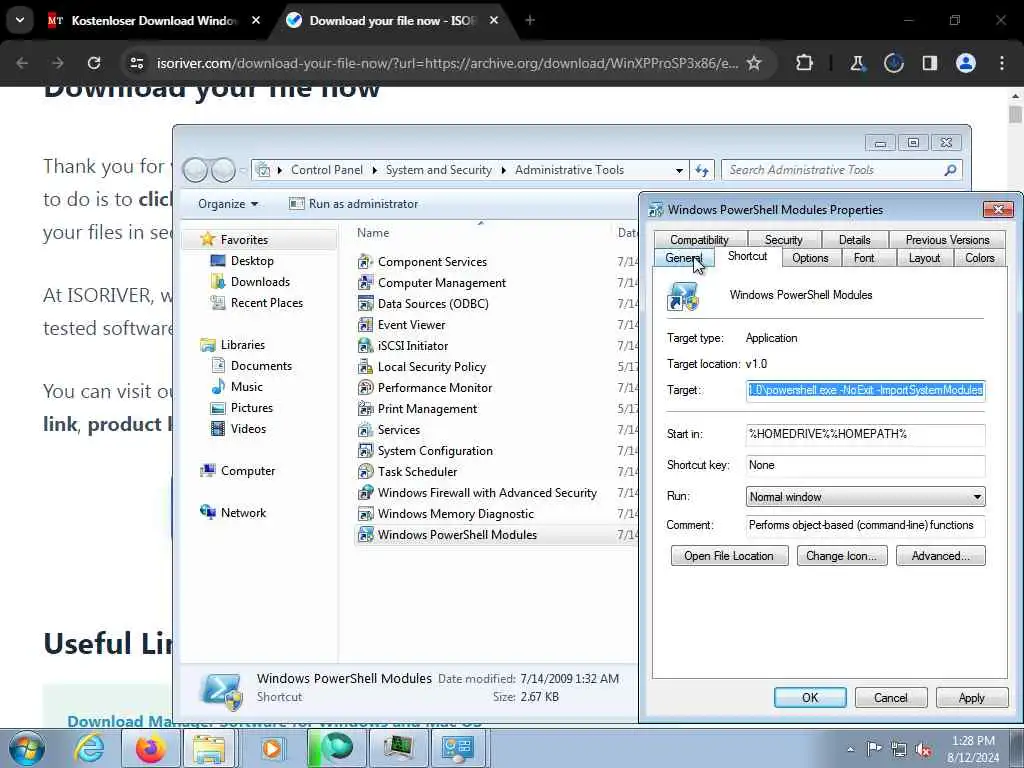Switch to the Options tab
1024x768 pixels.
point(810,258)
